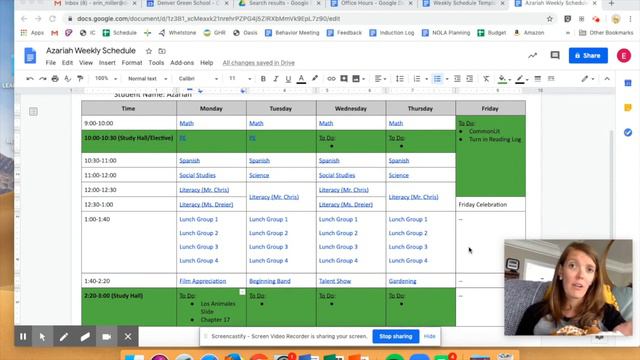Toggle the bulleted list button
The image size is (640, 360).
(x=437, y=79)
